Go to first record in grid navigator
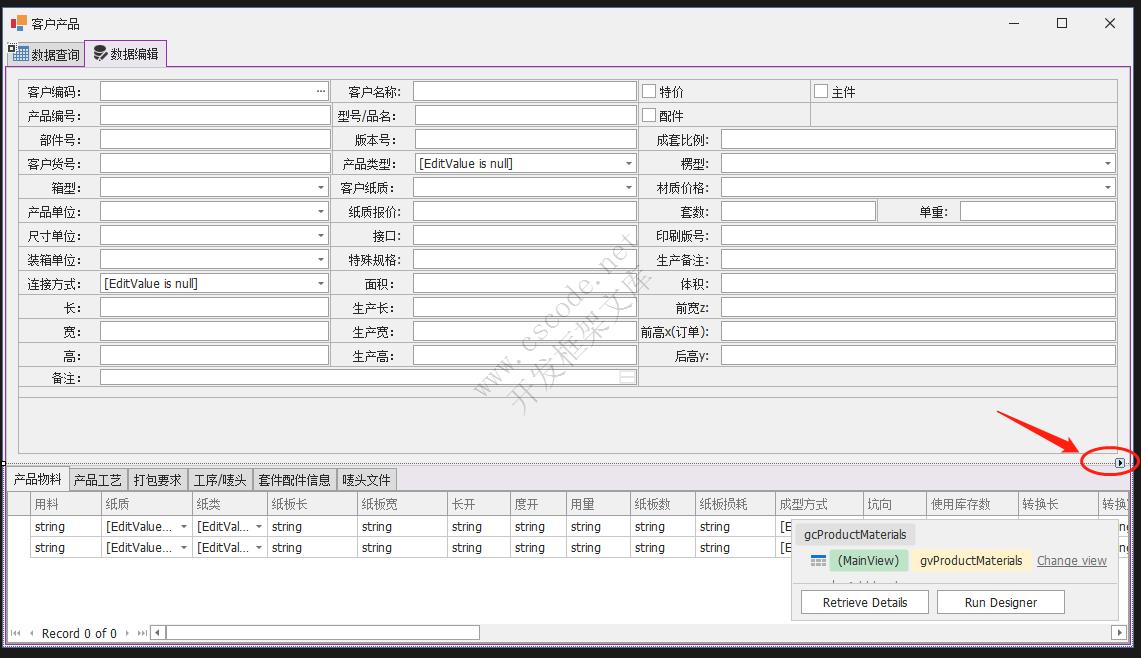1141x658 pixels. click(15, 633)
